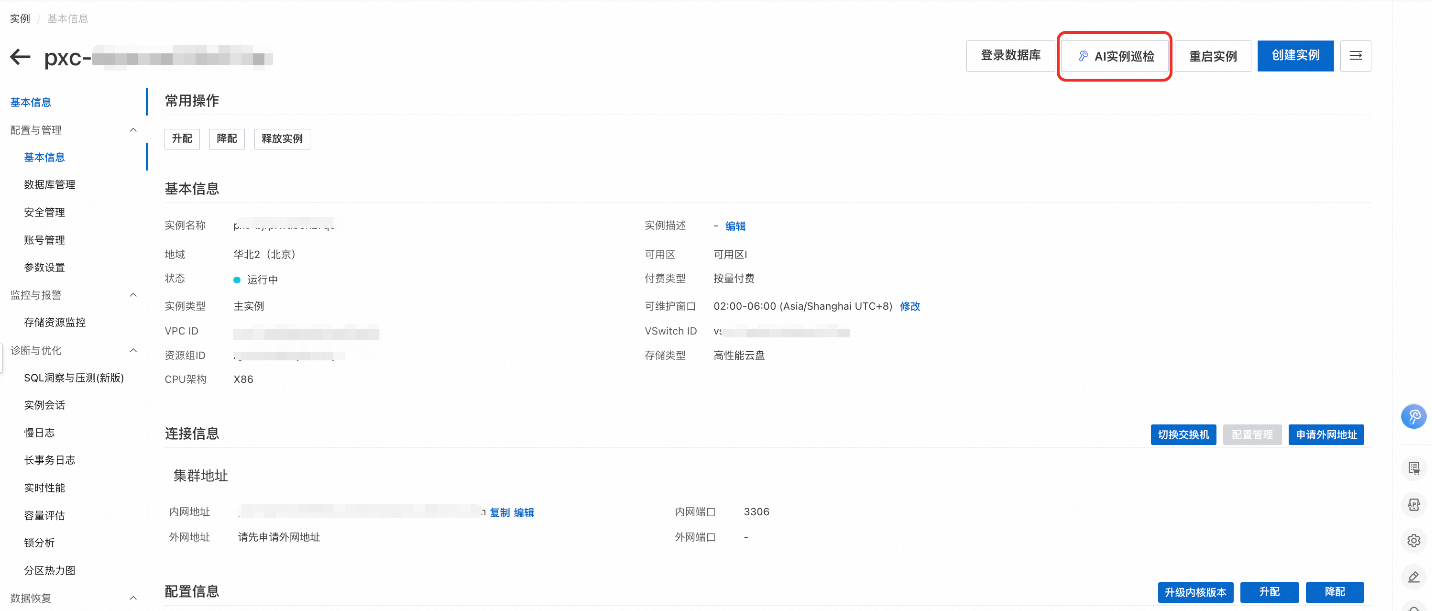
Task: Click 升配 under 常用操作
Action: pyautogui.click(x=182, y=139)
